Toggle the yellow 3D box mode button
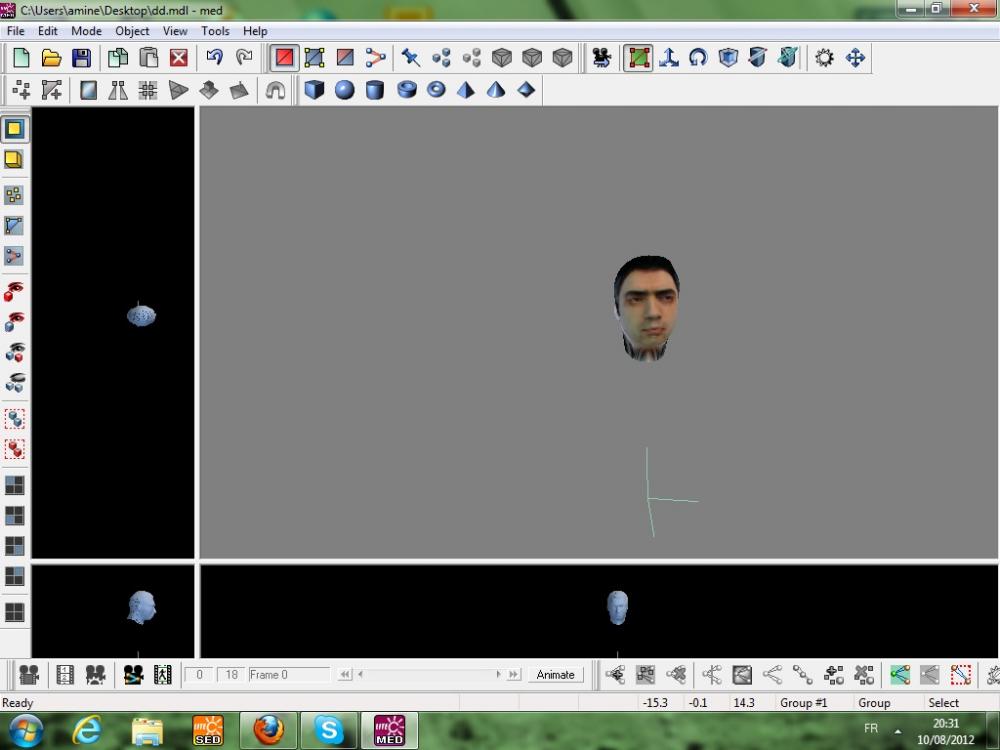This screenshot has width=1000, height=750. click(x=15, y=159)
